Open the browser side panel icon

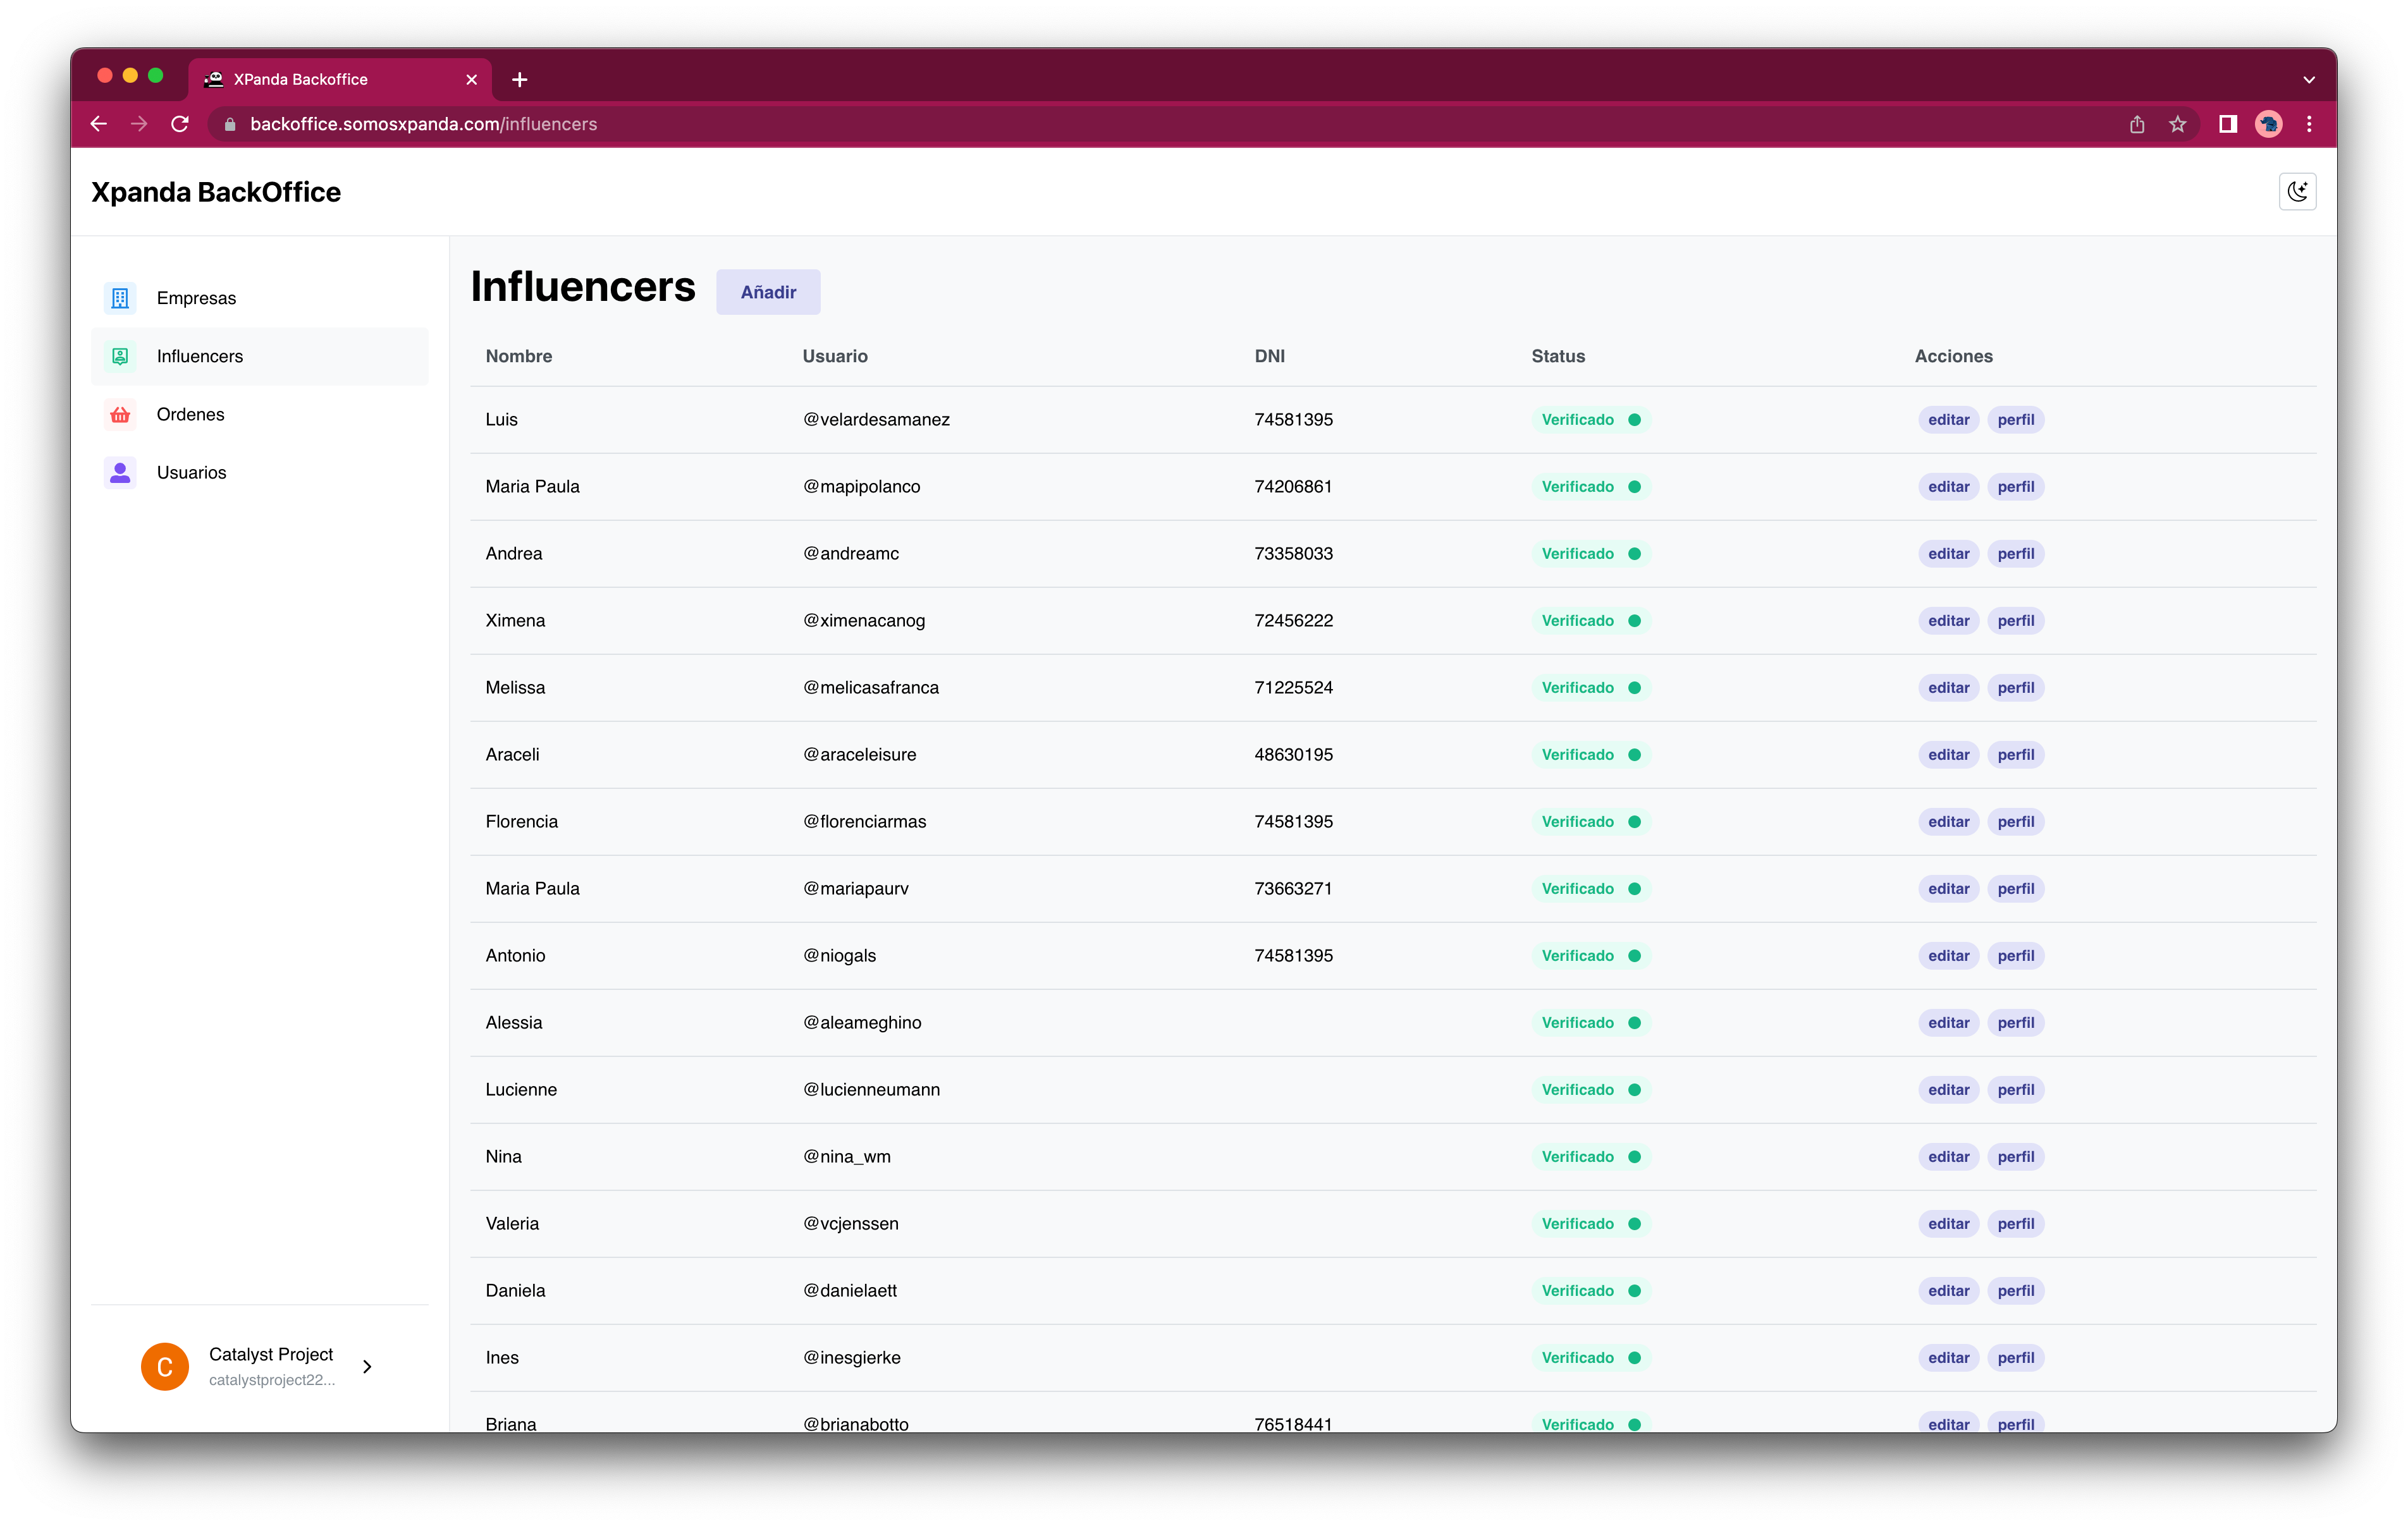2227,124
